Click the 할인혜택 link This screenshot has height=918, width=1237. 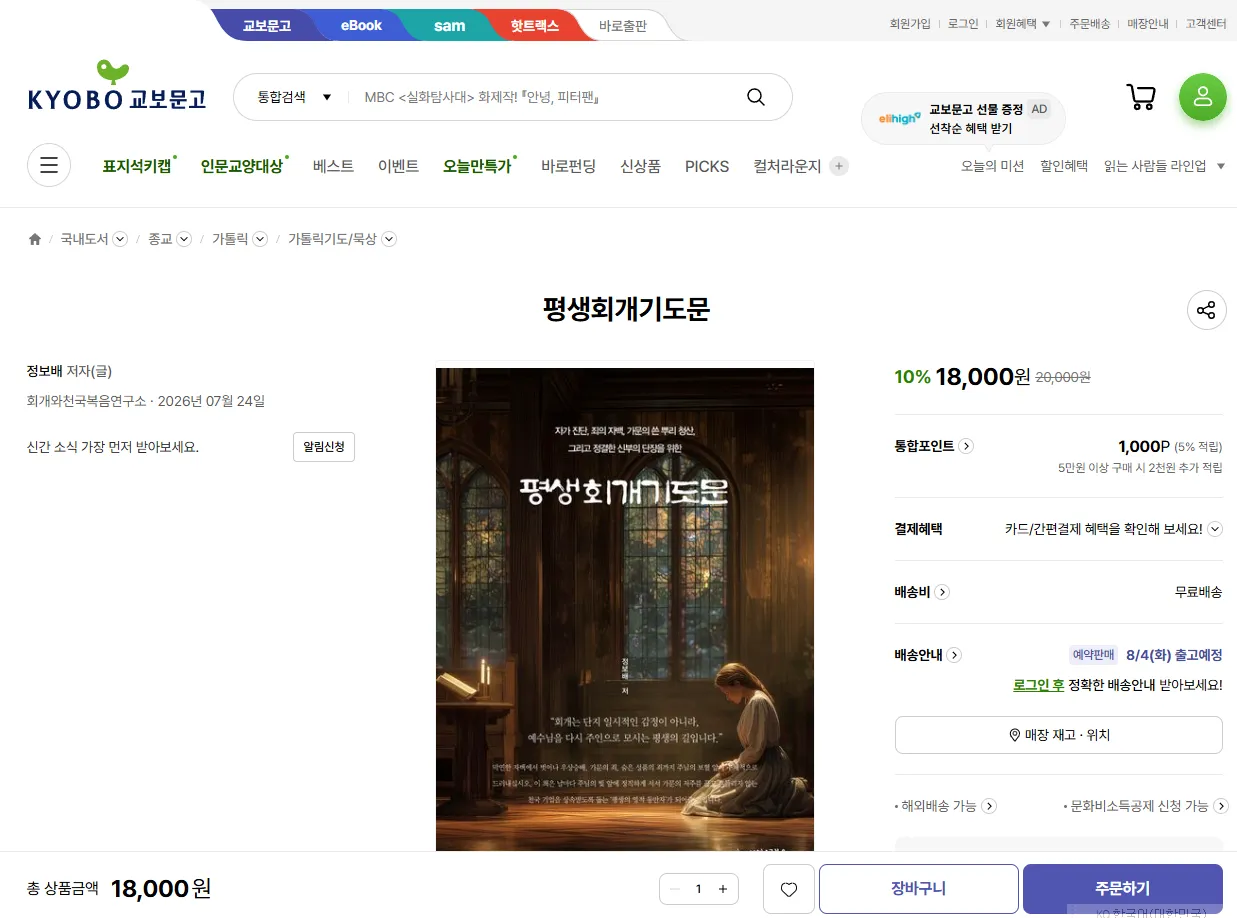click(x=1064, y=166)
